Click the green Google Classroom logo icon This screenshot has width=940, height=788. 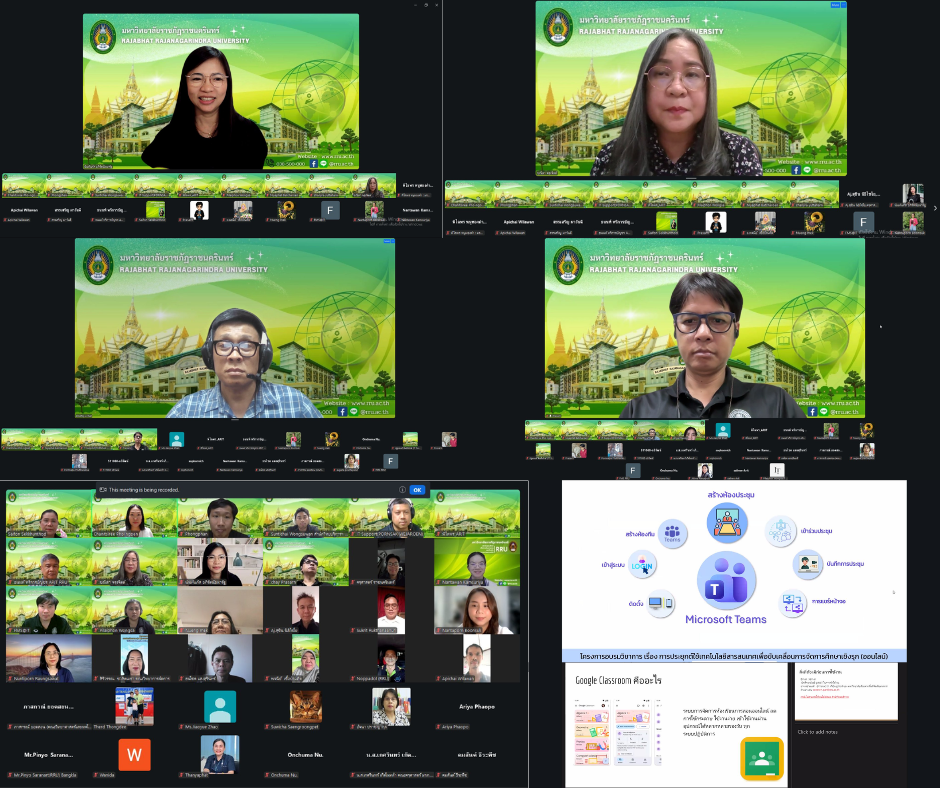coord(761,758)
